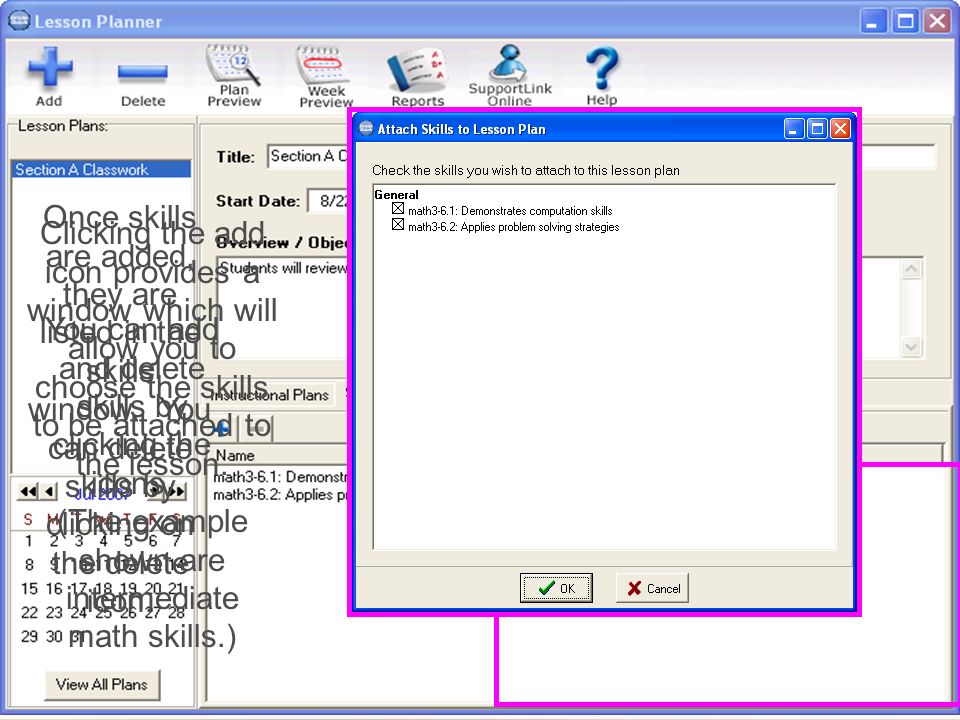The image size is (960, 720).
Task: Go to previous month in calendar
Action: coord(50,491)
